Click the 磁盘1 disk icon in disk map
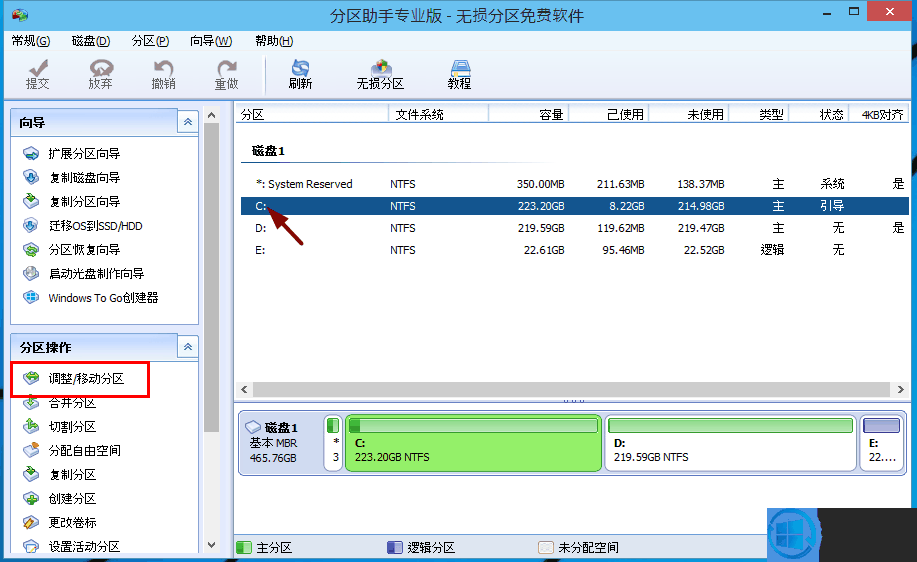This screenshot has height=562, width=917. coord(253,427)
